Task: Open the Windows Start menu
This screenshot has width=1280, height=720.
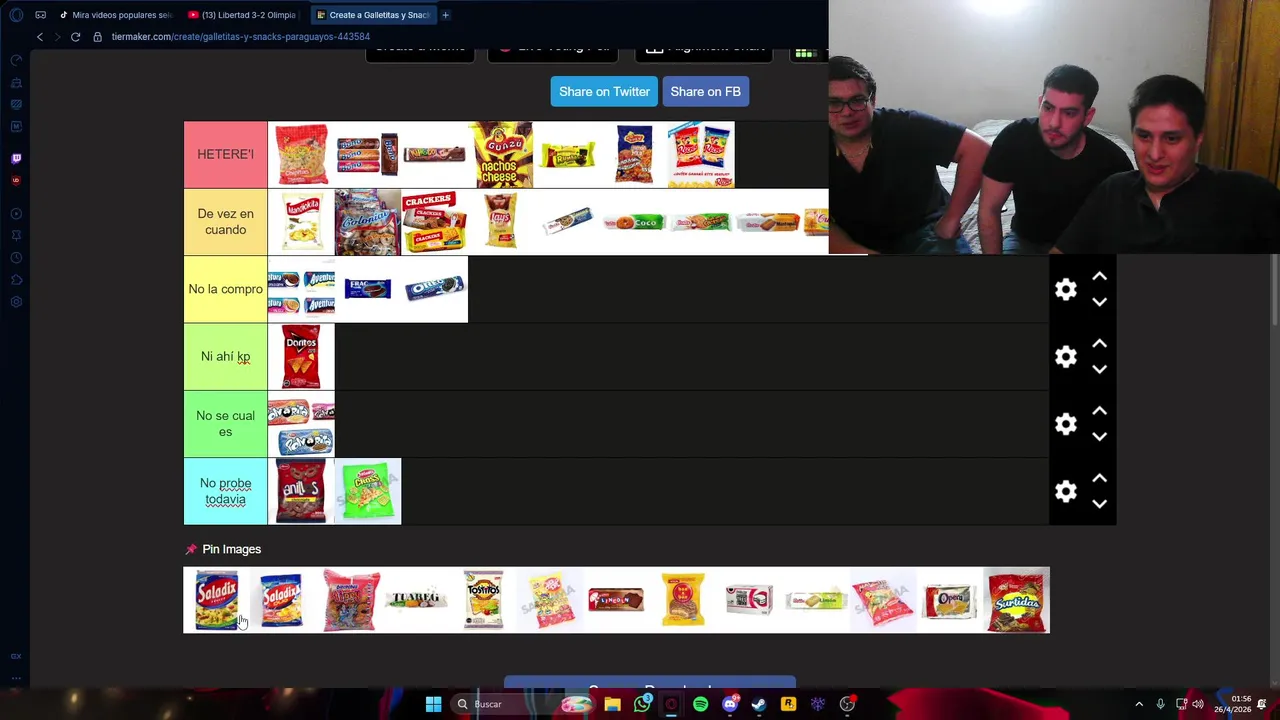Action: tap(433, 704)
